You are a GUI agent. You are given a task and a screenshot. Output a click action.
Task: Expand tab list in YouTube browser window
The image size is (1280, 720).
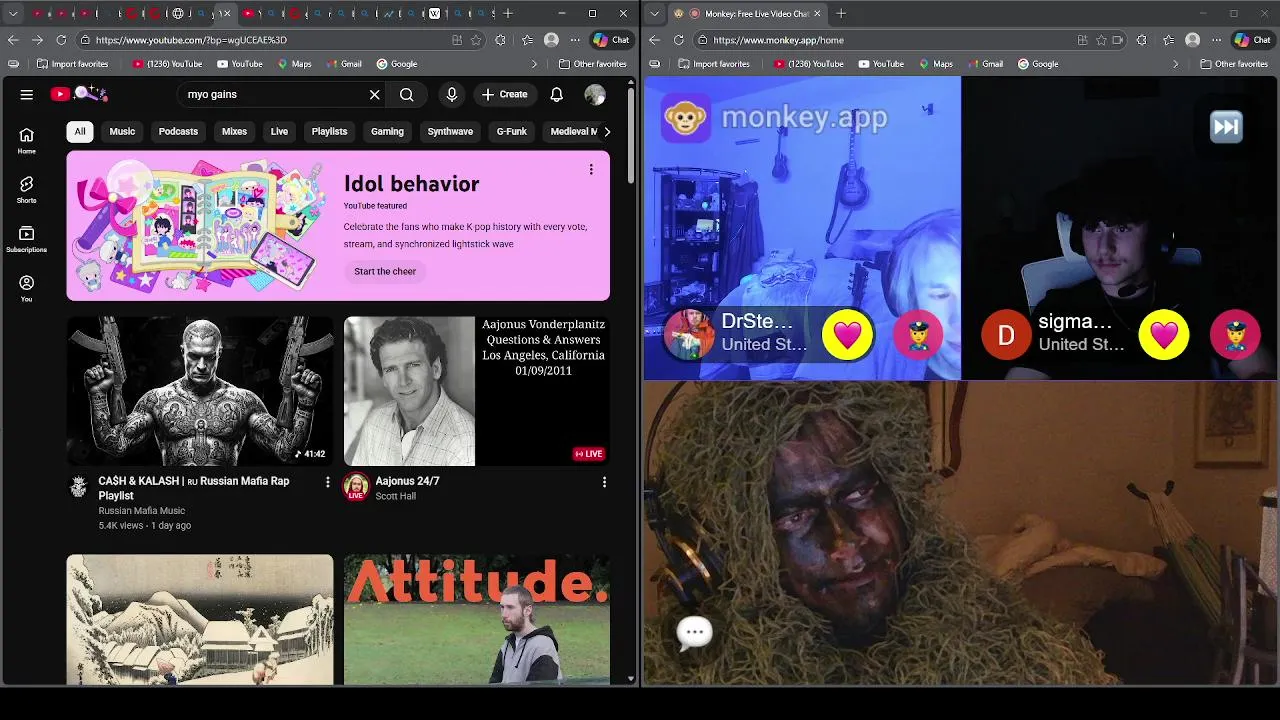pyautogui.click(x=13, y=13)
